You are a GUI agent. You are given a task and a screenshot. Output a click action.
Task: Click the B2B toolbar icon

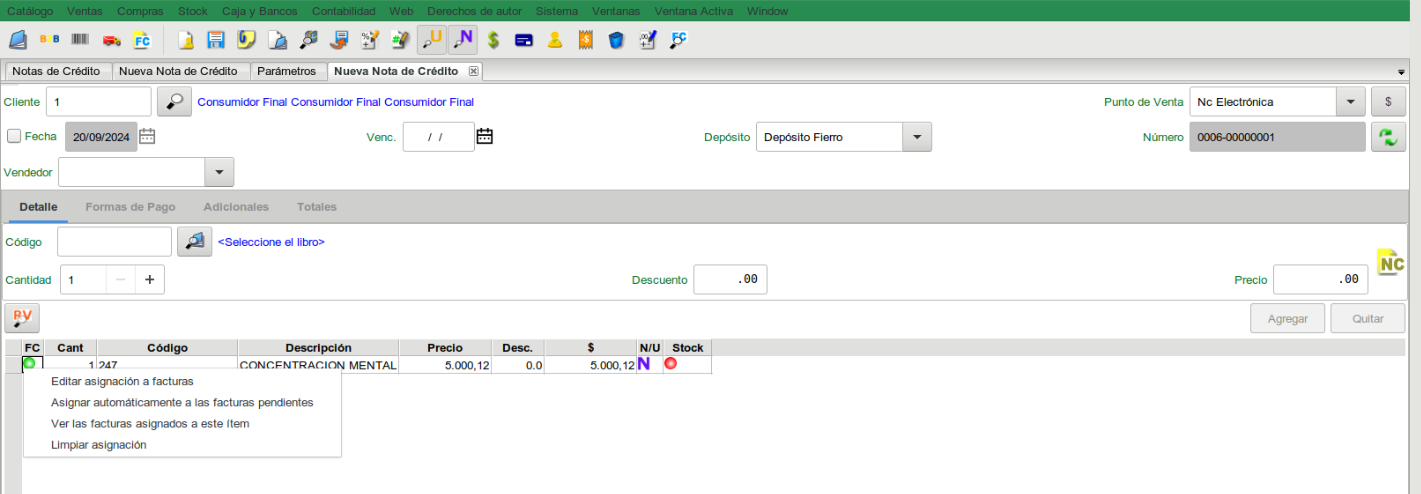coord(49,40)
